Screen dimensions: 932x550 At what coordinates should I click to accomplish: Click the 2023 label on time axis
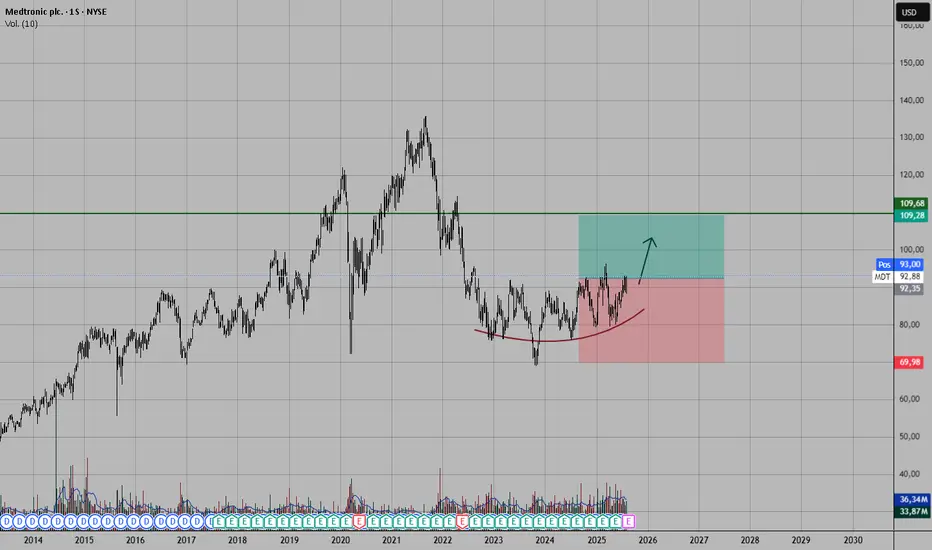493,540
